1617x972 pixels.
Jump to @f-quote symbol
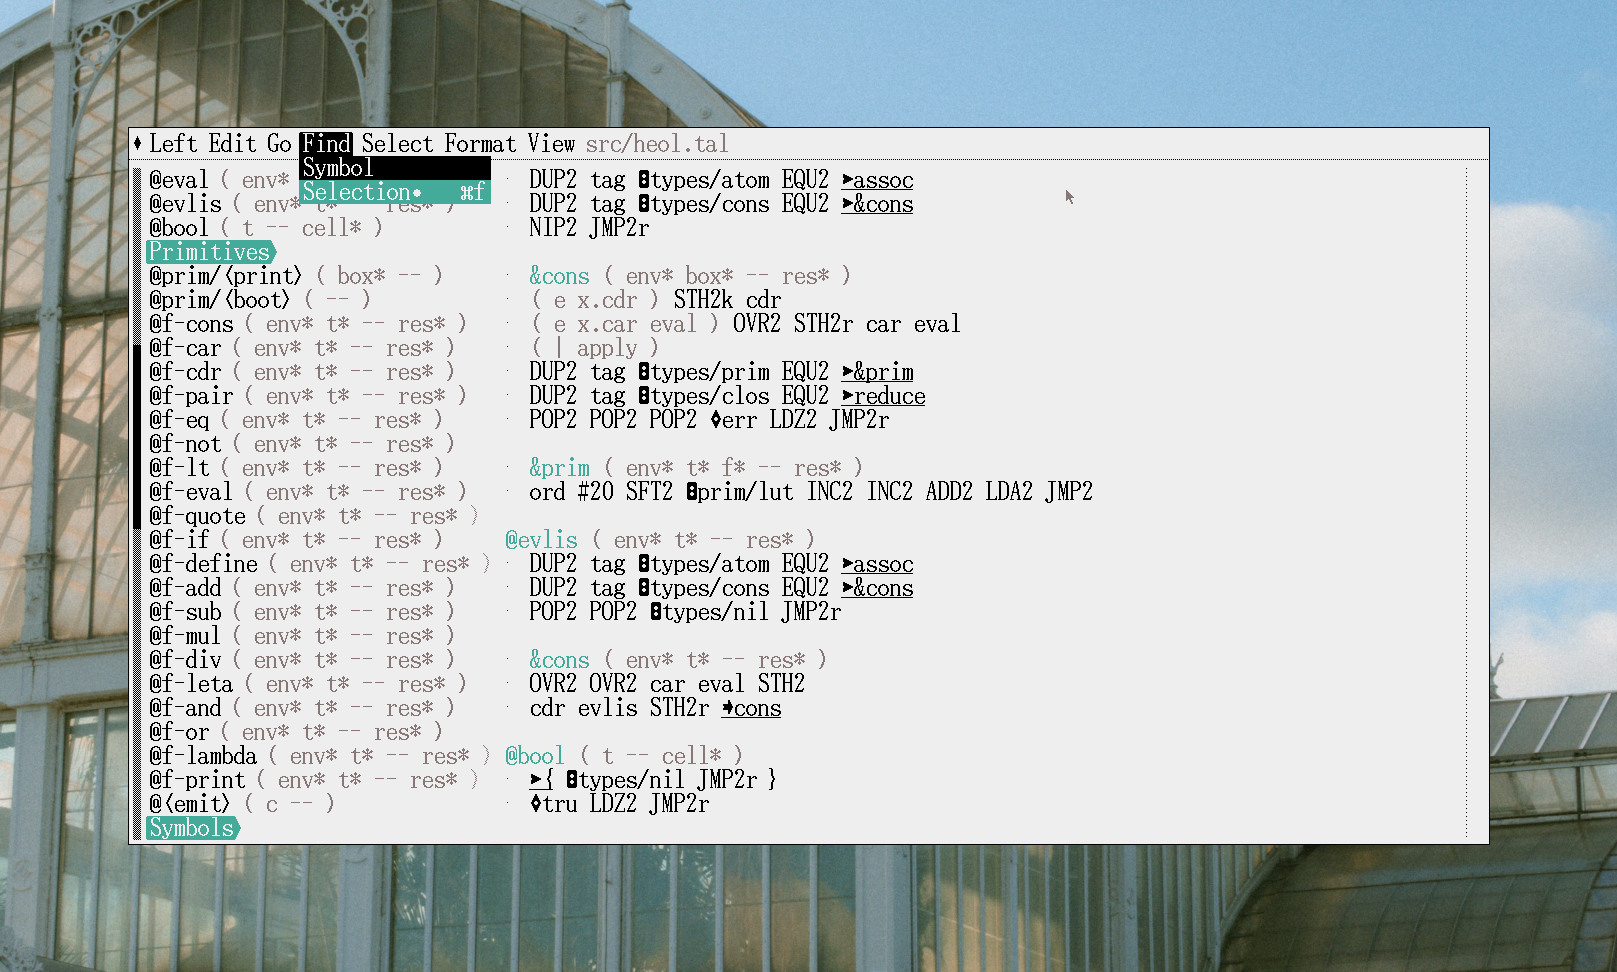tap(197, 516)
